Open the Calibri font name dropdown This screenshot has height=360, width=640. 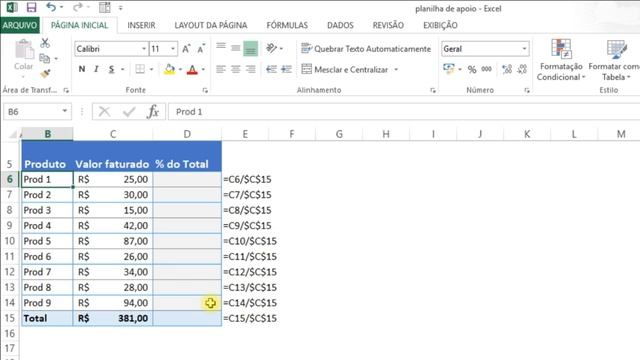[x=144, y=49]
